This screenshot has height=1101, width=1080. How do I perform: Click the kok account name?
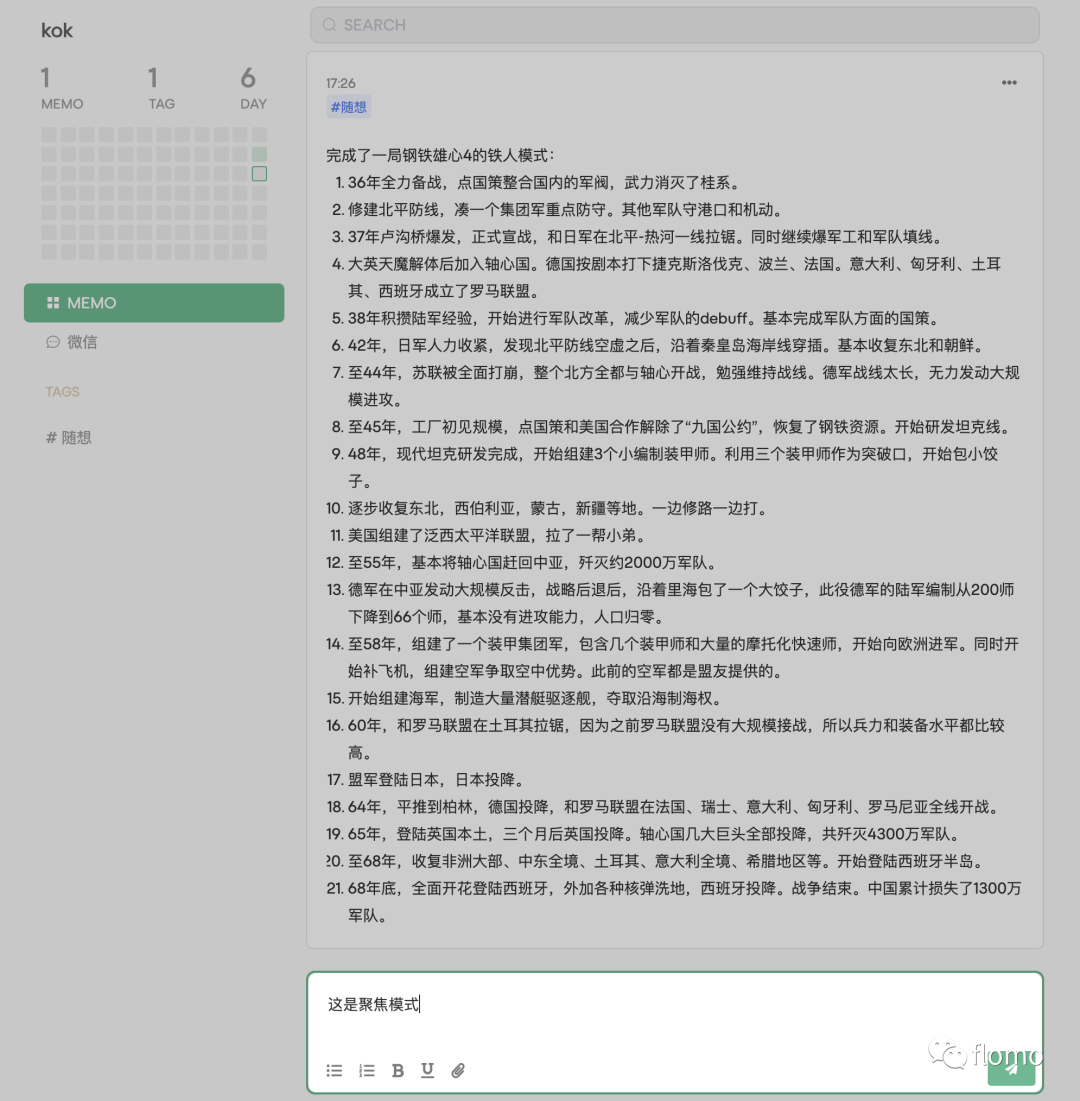tap(57, 30)
